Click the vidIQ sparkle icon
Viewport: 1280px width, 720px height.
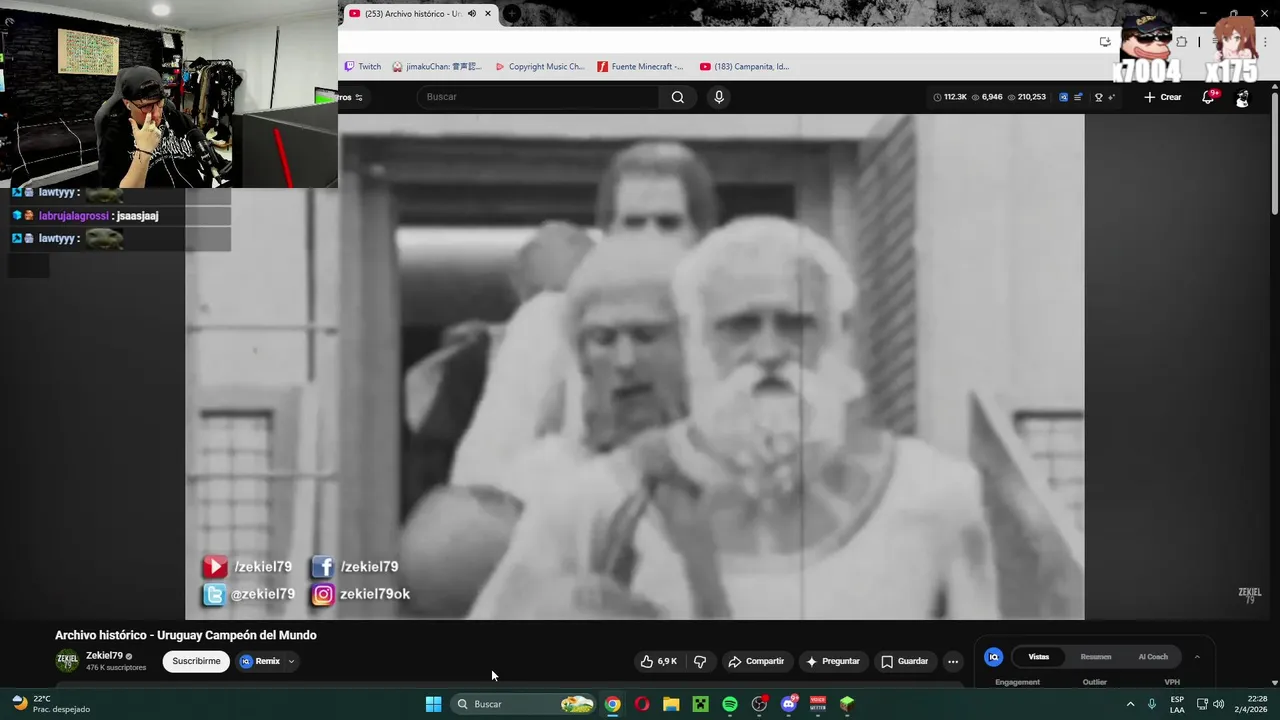[1111, 97]
